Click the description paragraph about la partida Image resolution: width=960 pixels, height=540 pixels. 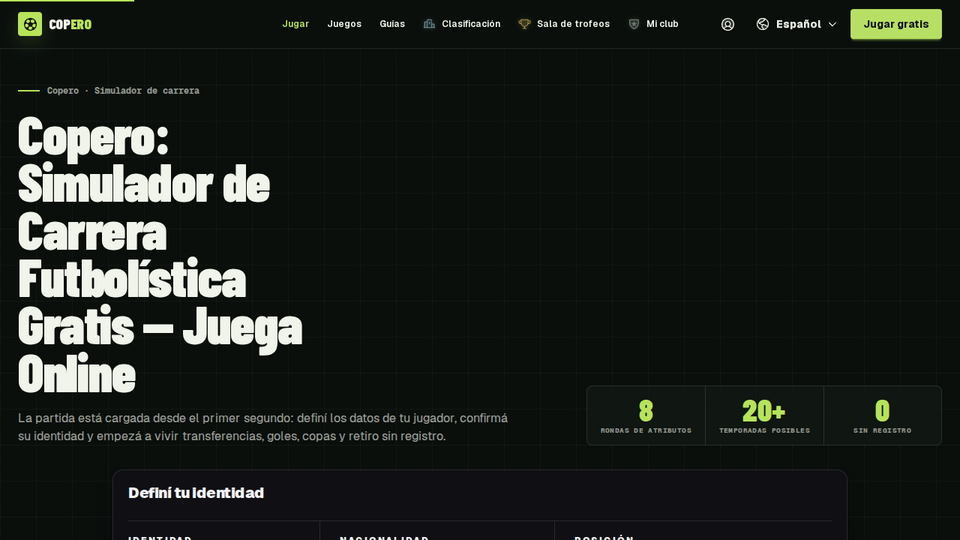(263, 427)
